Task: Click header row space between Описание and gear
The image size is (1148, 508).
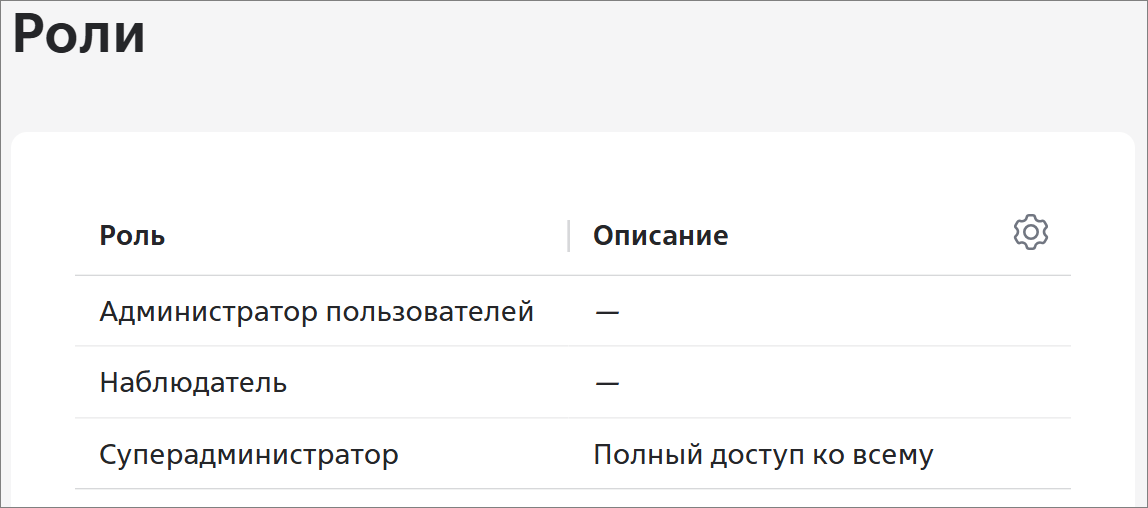Action: tap(868, 236)
